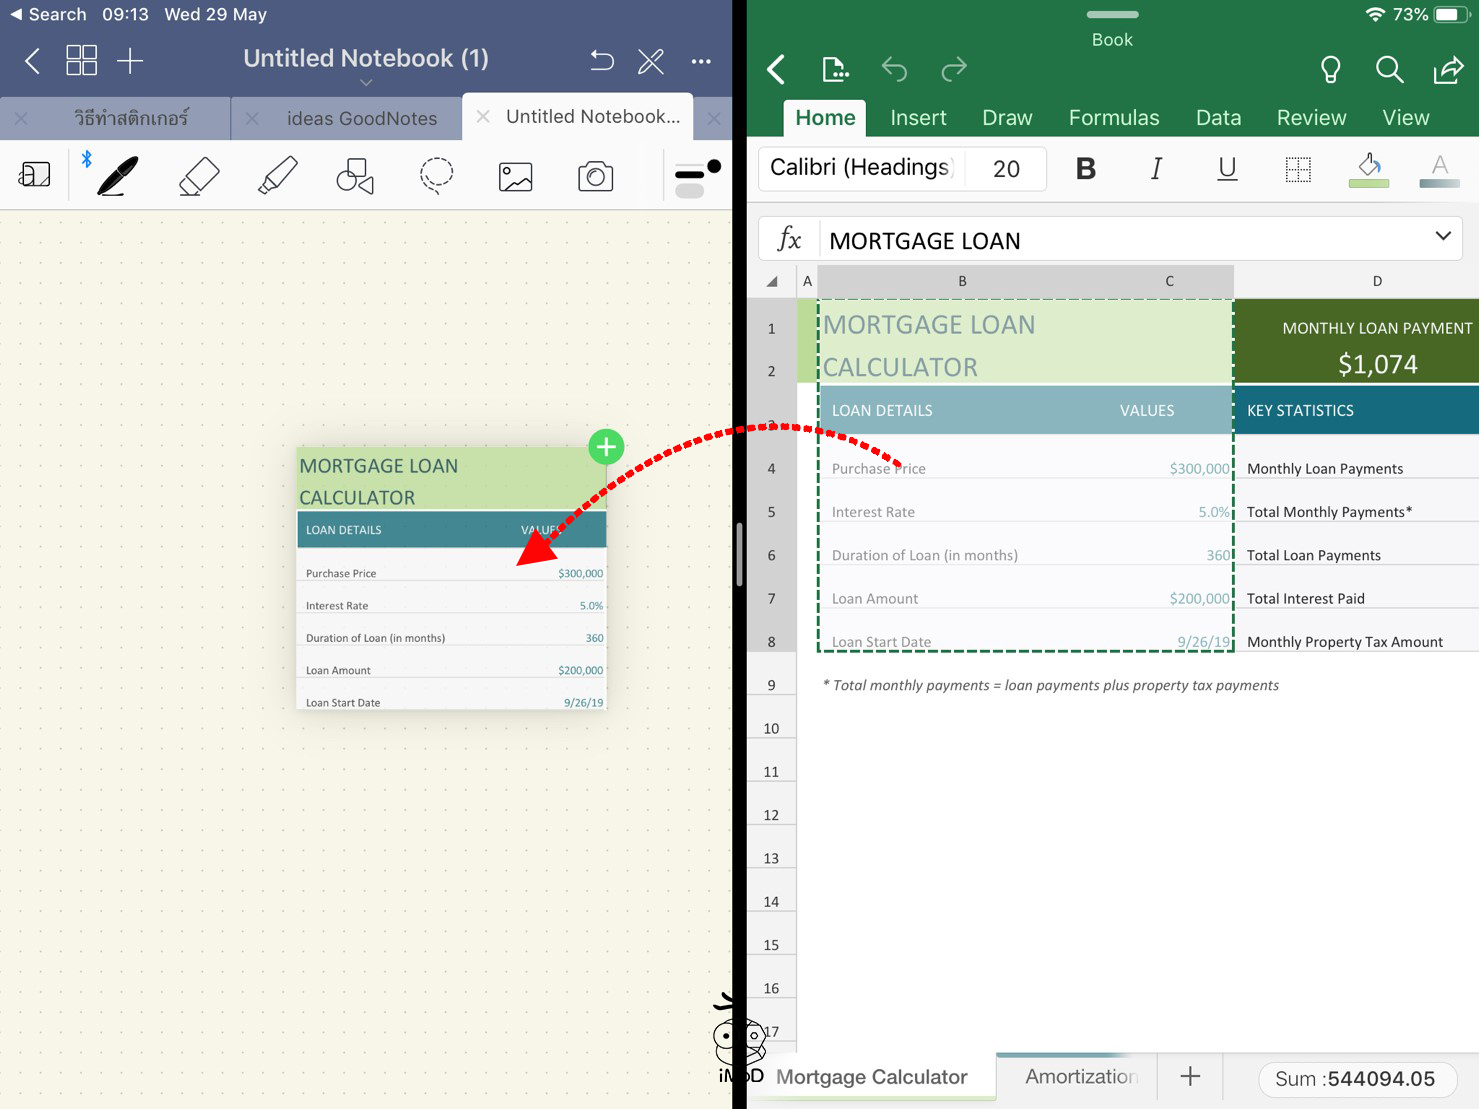Click the Sum status display

tap(1354, 1078)
